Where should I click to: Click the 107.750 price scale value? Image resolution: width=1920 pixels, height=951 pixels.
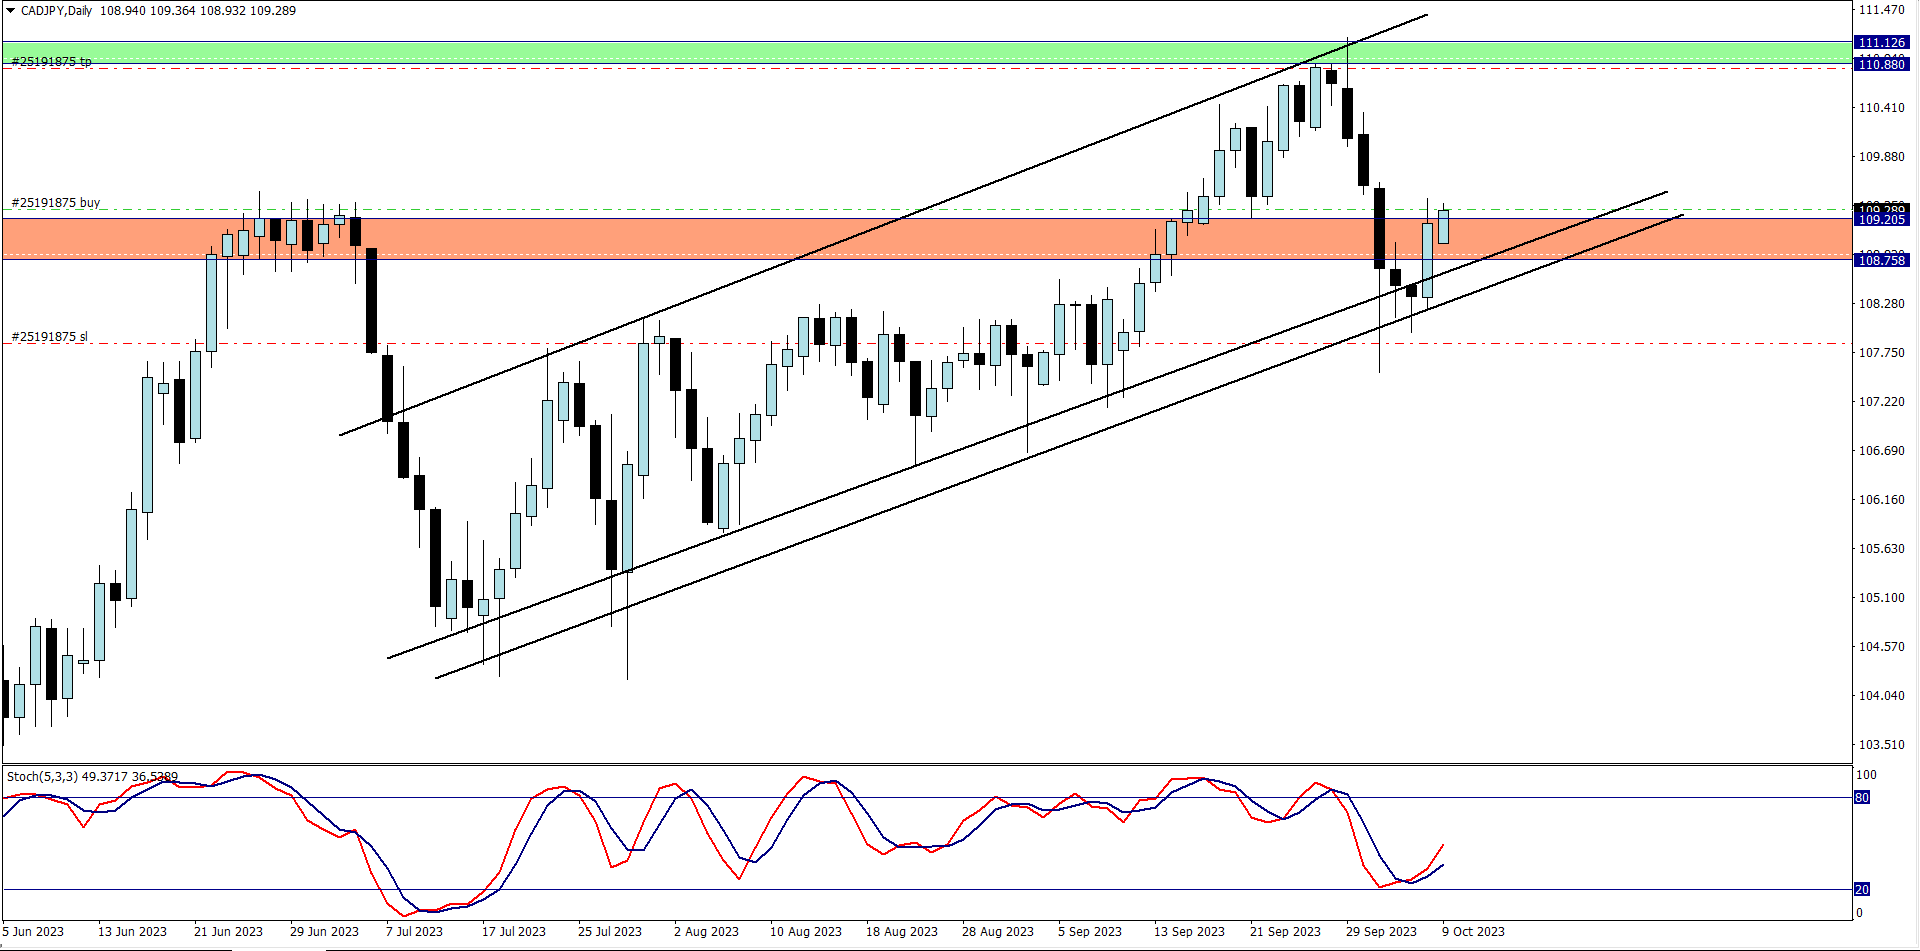coord(1881,353)
